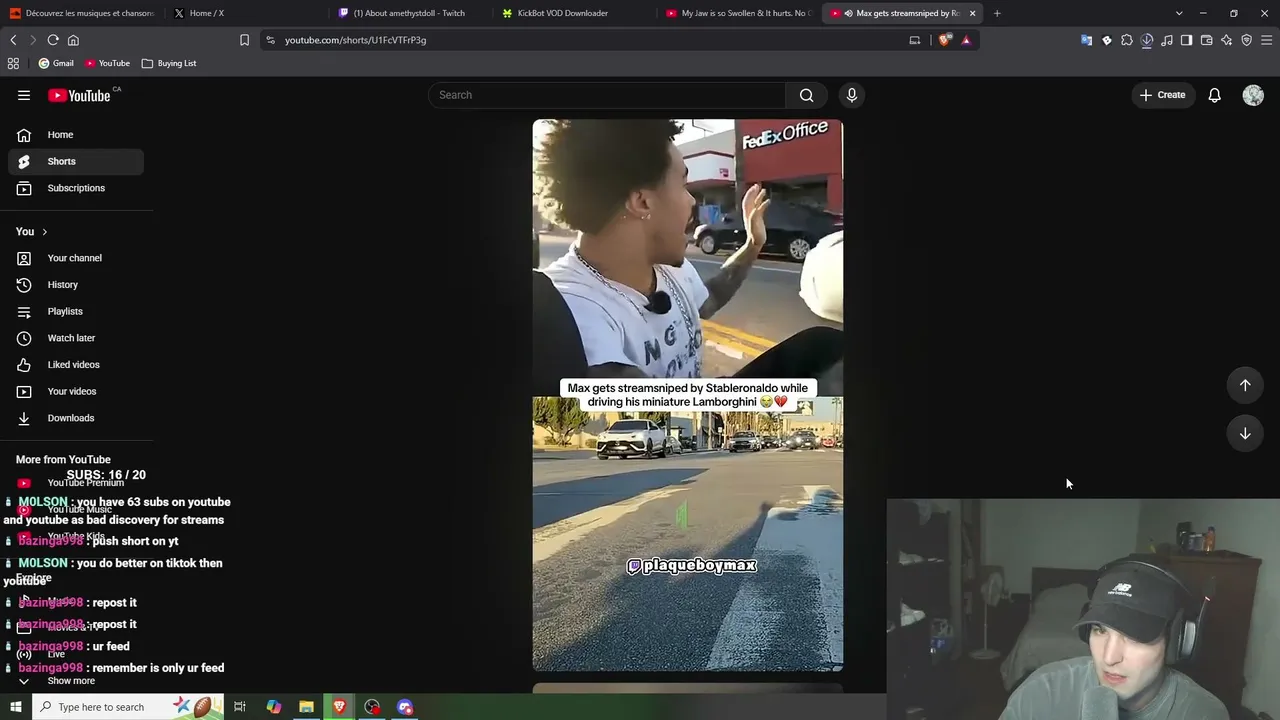Screen dimensions: 1280x720
Task: Go to Home in sidebar
Action: point(76,135)
